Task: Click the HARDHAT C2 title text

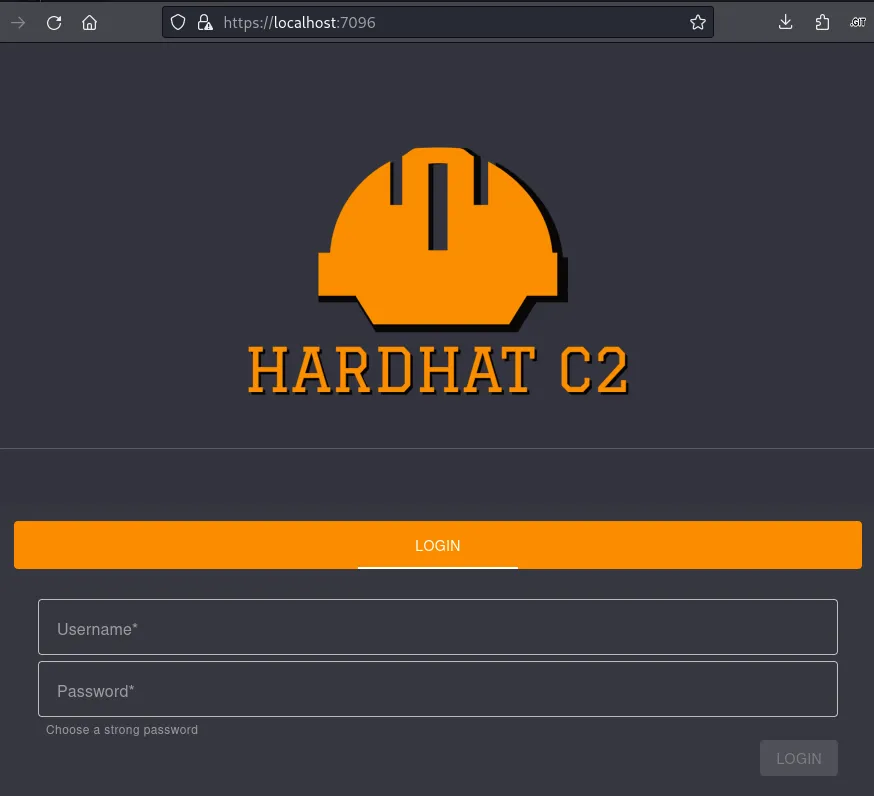Action: pos(437,370)
